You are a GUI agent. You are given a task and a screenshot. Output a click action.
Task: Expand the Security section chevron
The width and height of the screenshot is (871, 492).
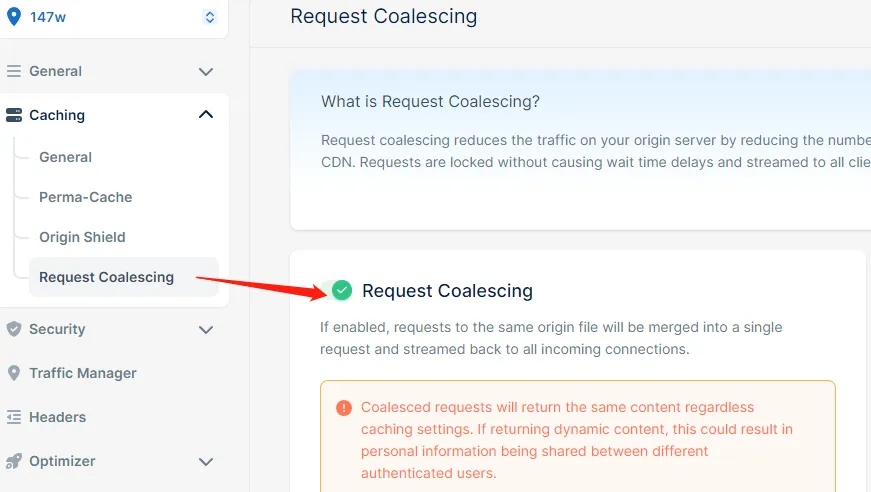[x=206, y=329]
